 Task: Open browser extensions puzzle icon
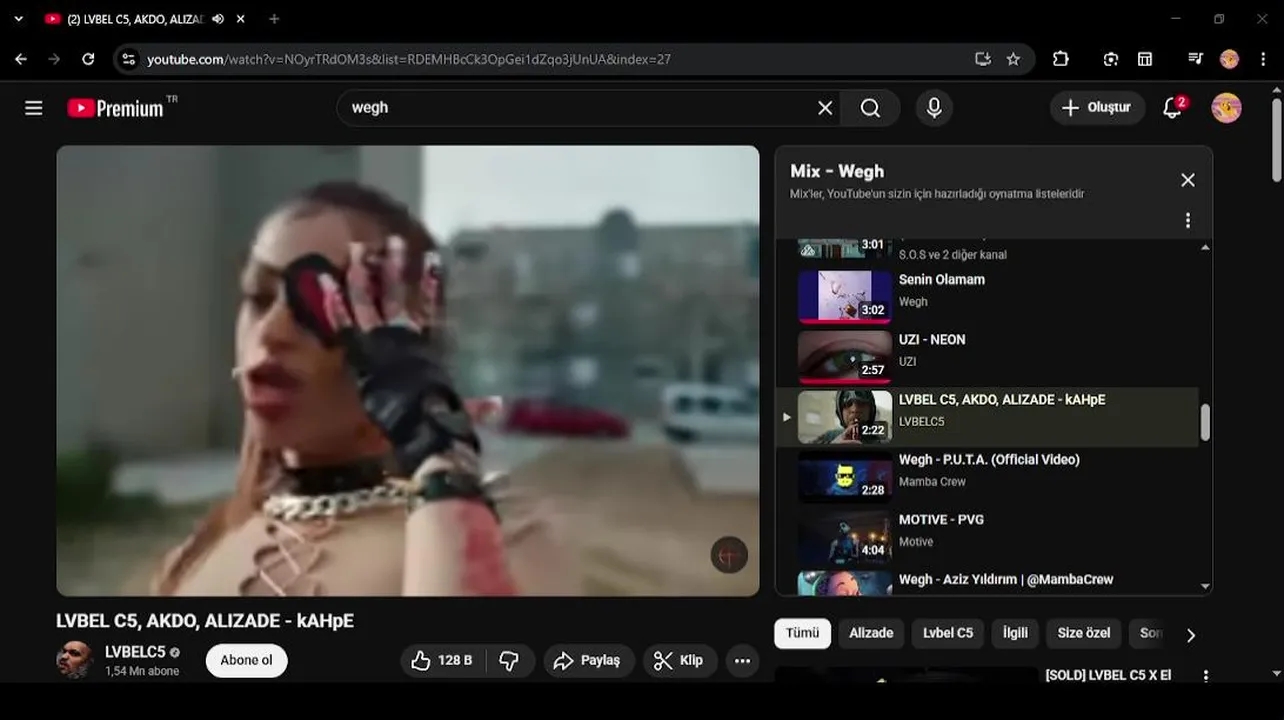pyautogui.click(x=1061, y=59)
